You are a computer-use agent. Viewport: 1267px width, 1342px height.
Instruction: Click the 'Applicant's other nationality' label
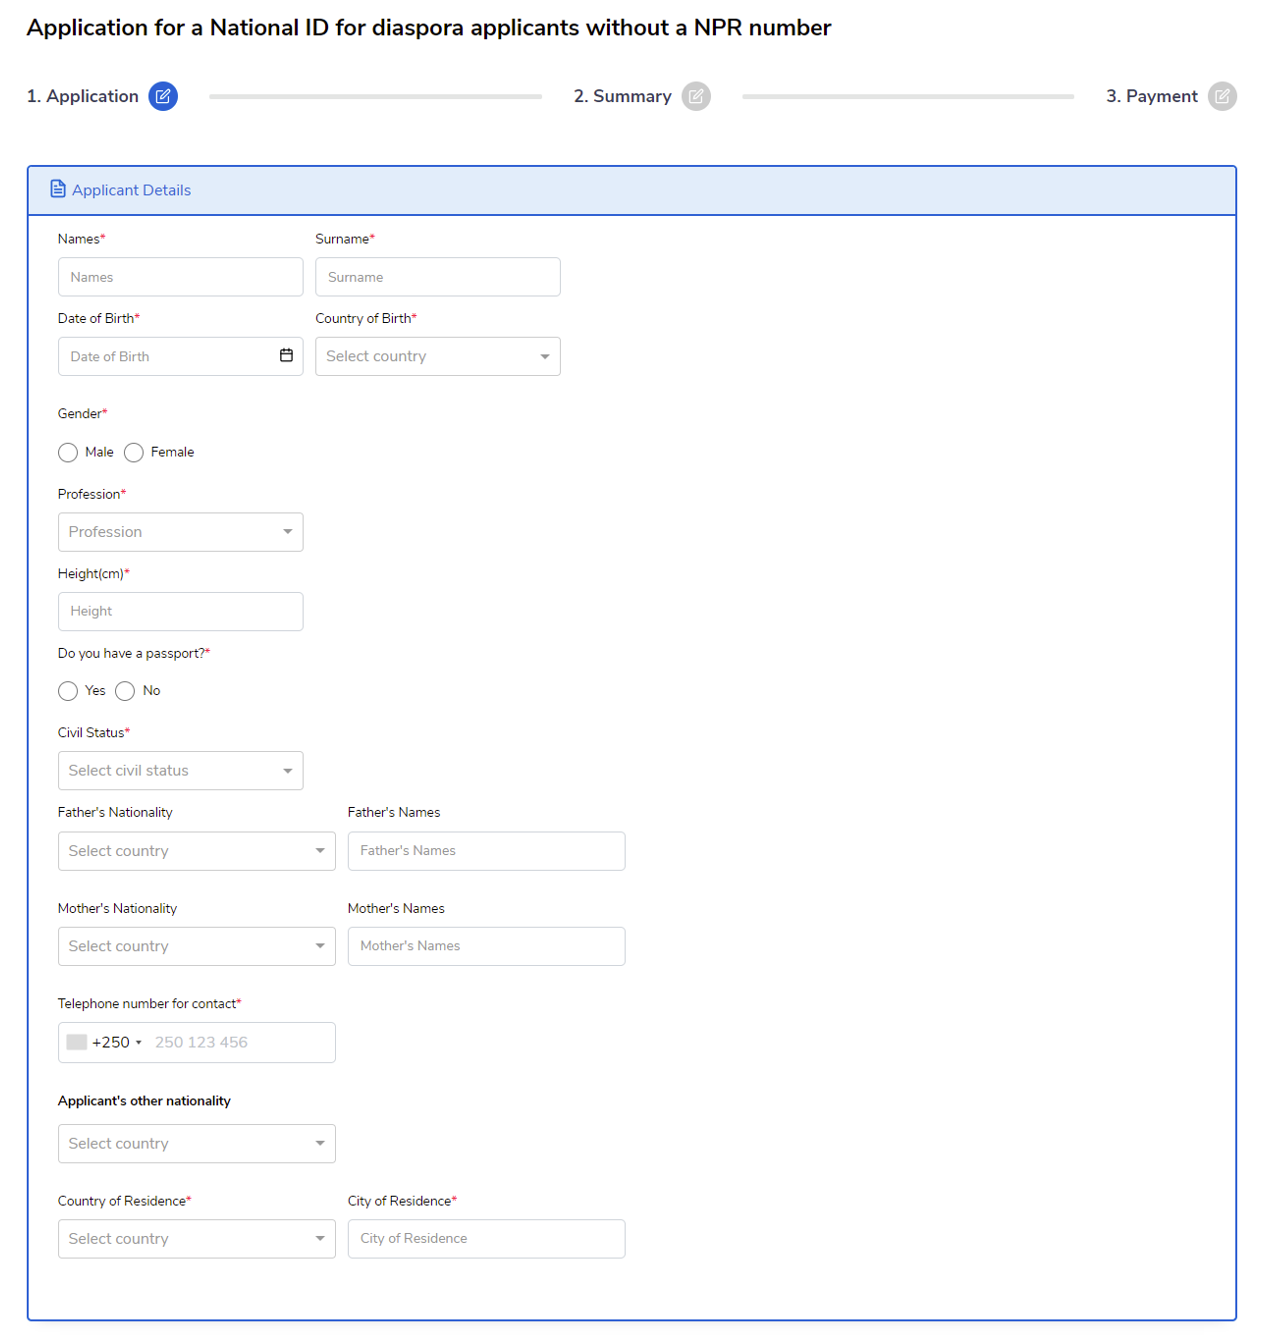click(x=144, y=1101)
